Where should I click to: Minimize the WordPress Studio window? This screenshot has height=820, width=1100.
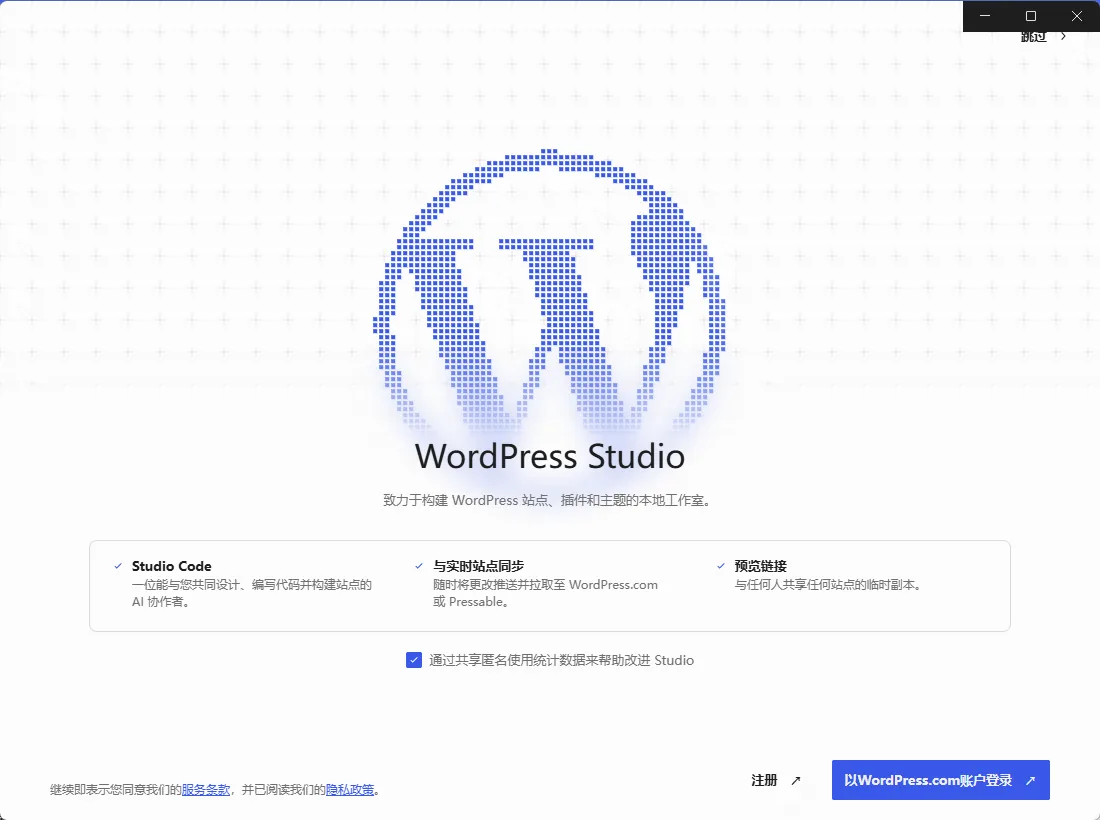(985, 15)
